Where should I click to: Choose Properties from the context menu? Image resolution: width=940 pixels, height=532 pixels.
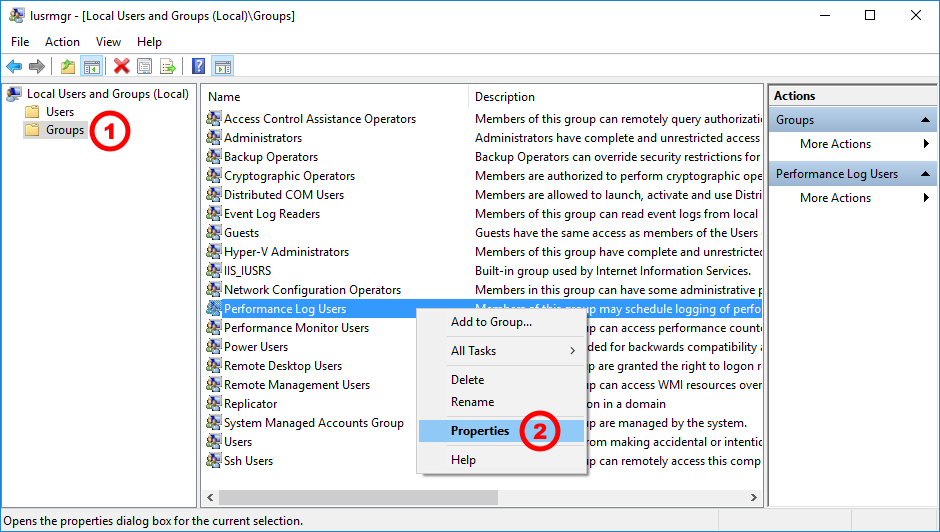480,431
